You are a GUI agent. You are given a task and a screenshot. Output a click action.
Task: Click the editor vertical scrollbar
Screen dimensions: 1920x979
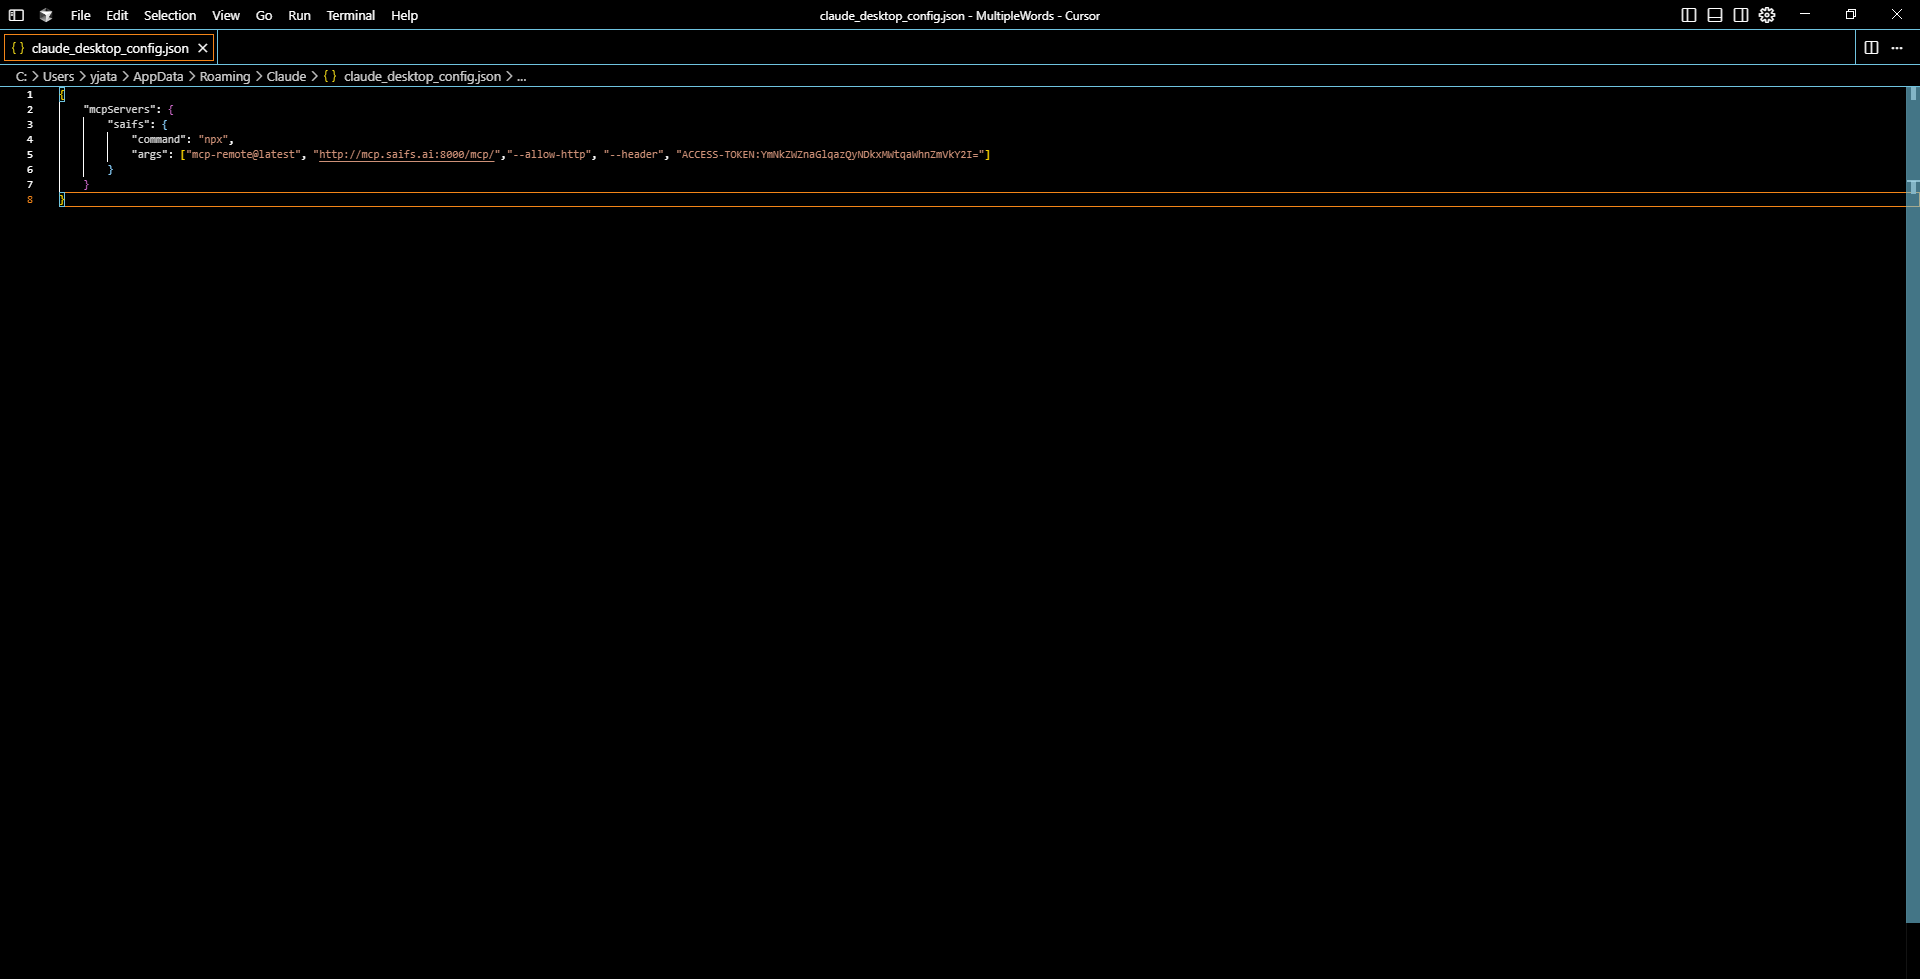click(x=1913, y=505)
